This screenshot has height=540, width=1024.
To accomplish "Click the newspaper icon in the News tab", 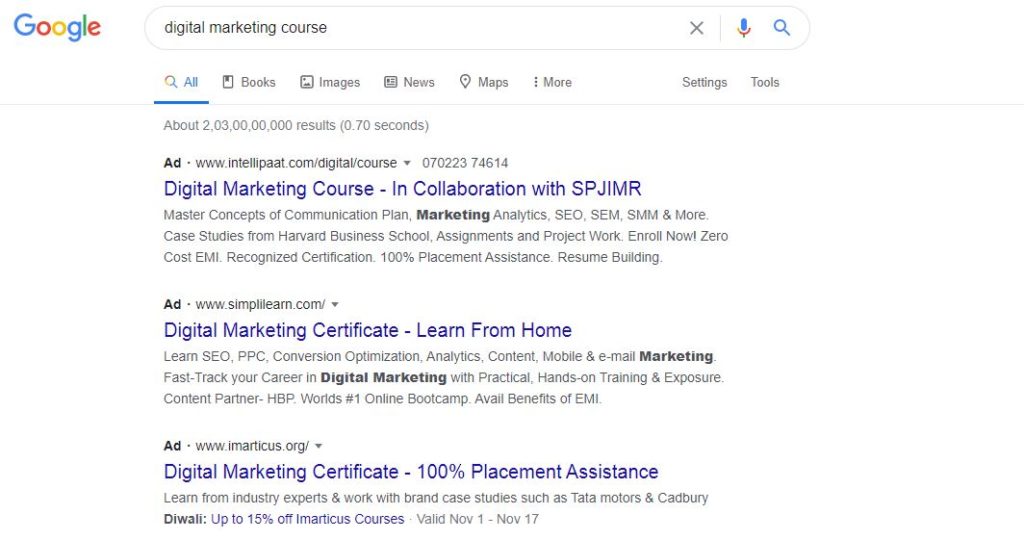I will coord(391,82).
